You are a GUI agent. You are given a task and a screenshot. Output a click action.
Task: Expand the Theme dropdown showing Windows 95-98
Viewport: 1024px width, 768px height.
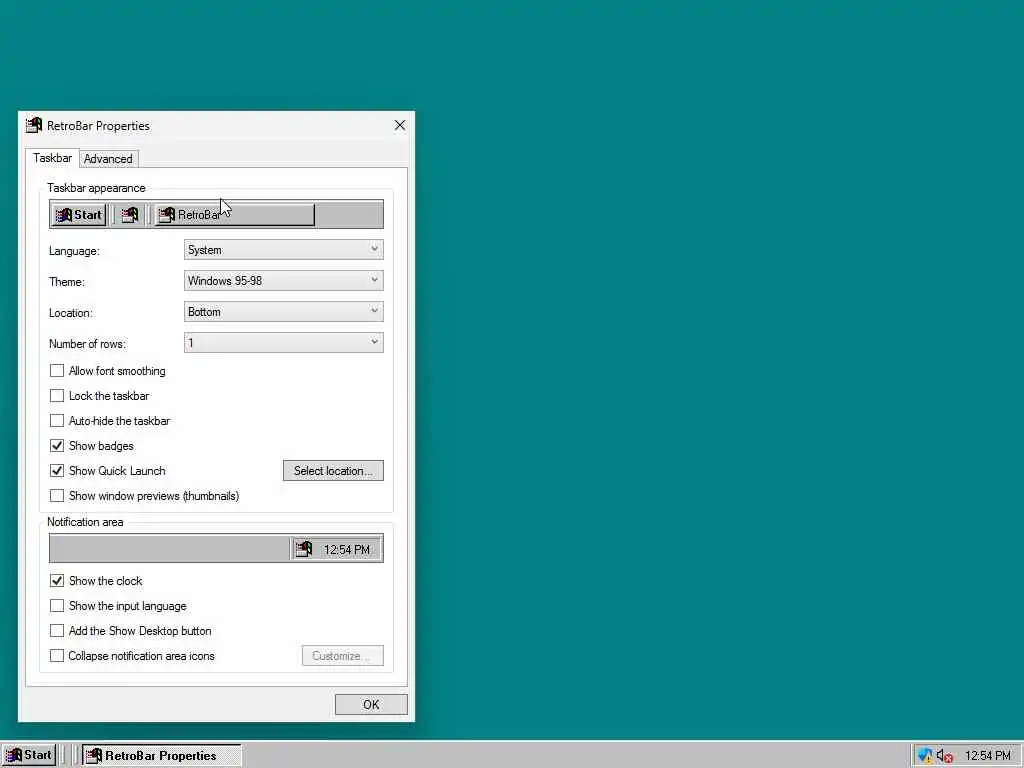pyautogui.click(x=283, y=281)
